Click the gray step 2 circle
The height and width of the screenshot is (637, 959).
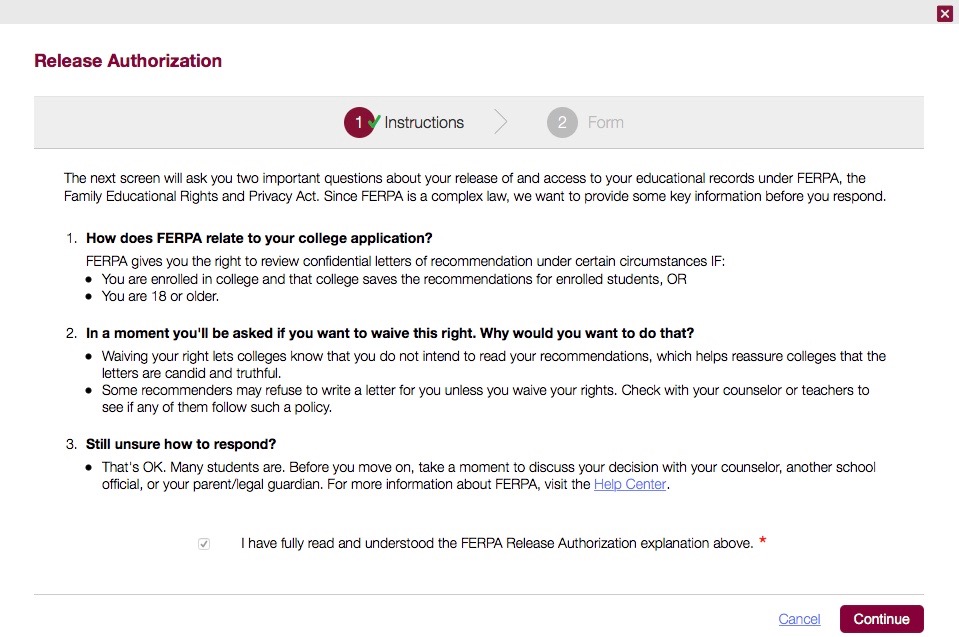pos(562,122)
